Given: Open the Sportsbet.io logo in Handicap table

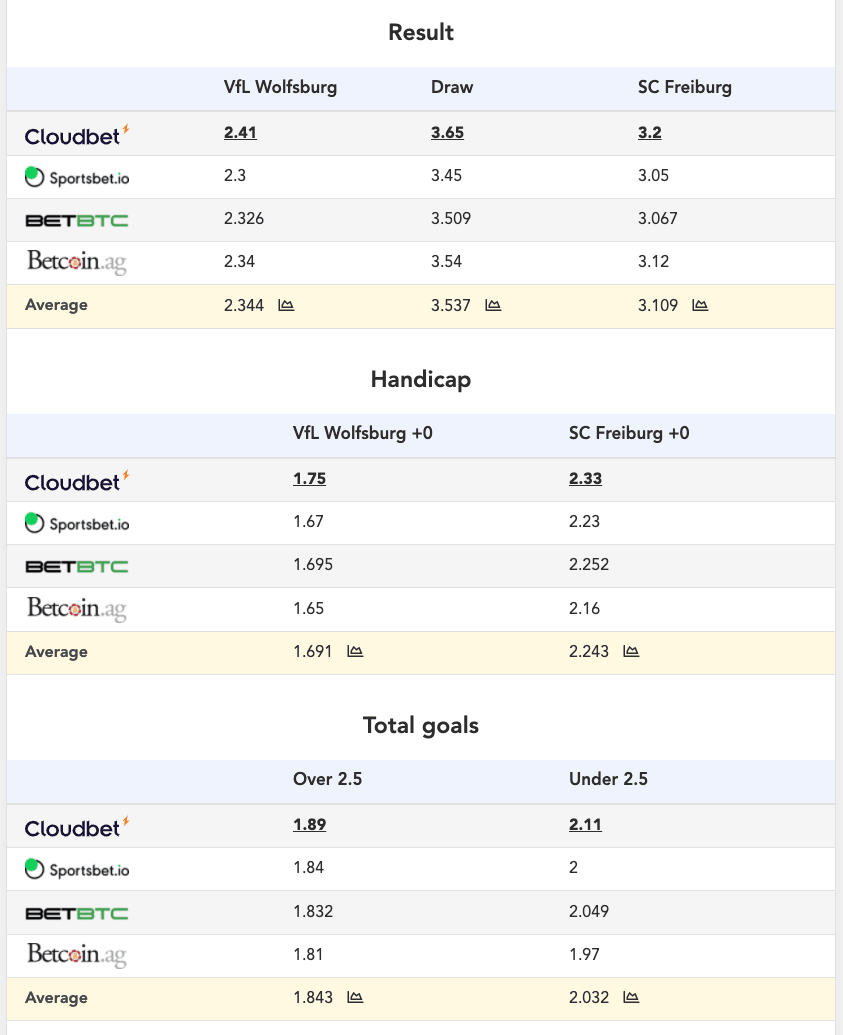Looking at the screenshot, I should pyautogui.click(x=77, y=522).
